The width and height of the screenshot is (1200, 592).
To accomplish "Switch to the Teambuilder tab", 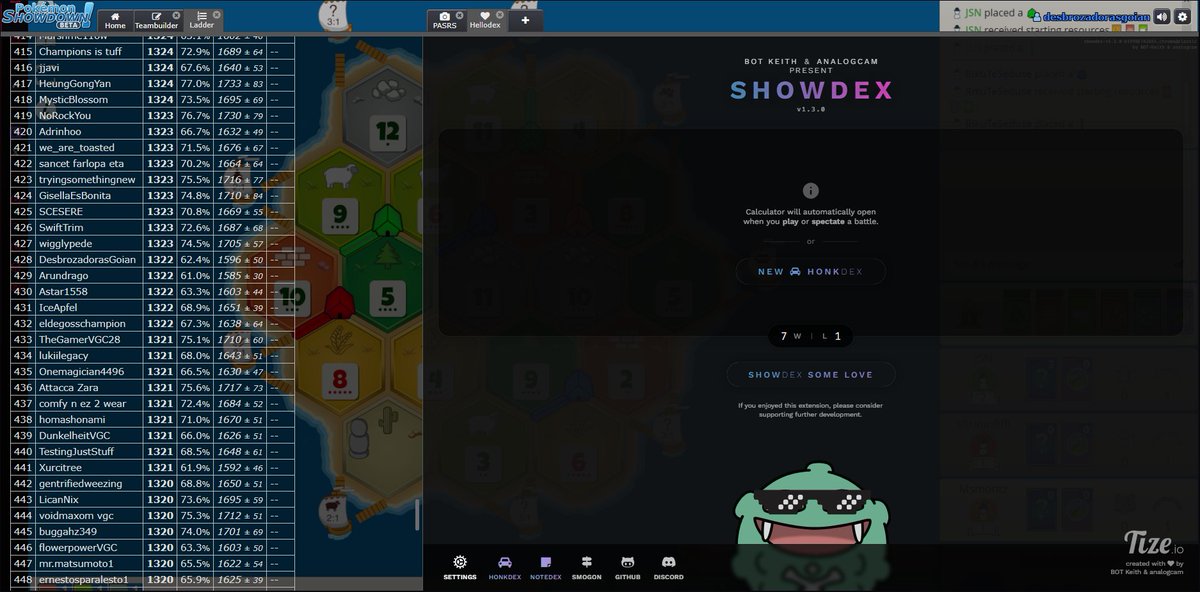I will click(156, 20).
